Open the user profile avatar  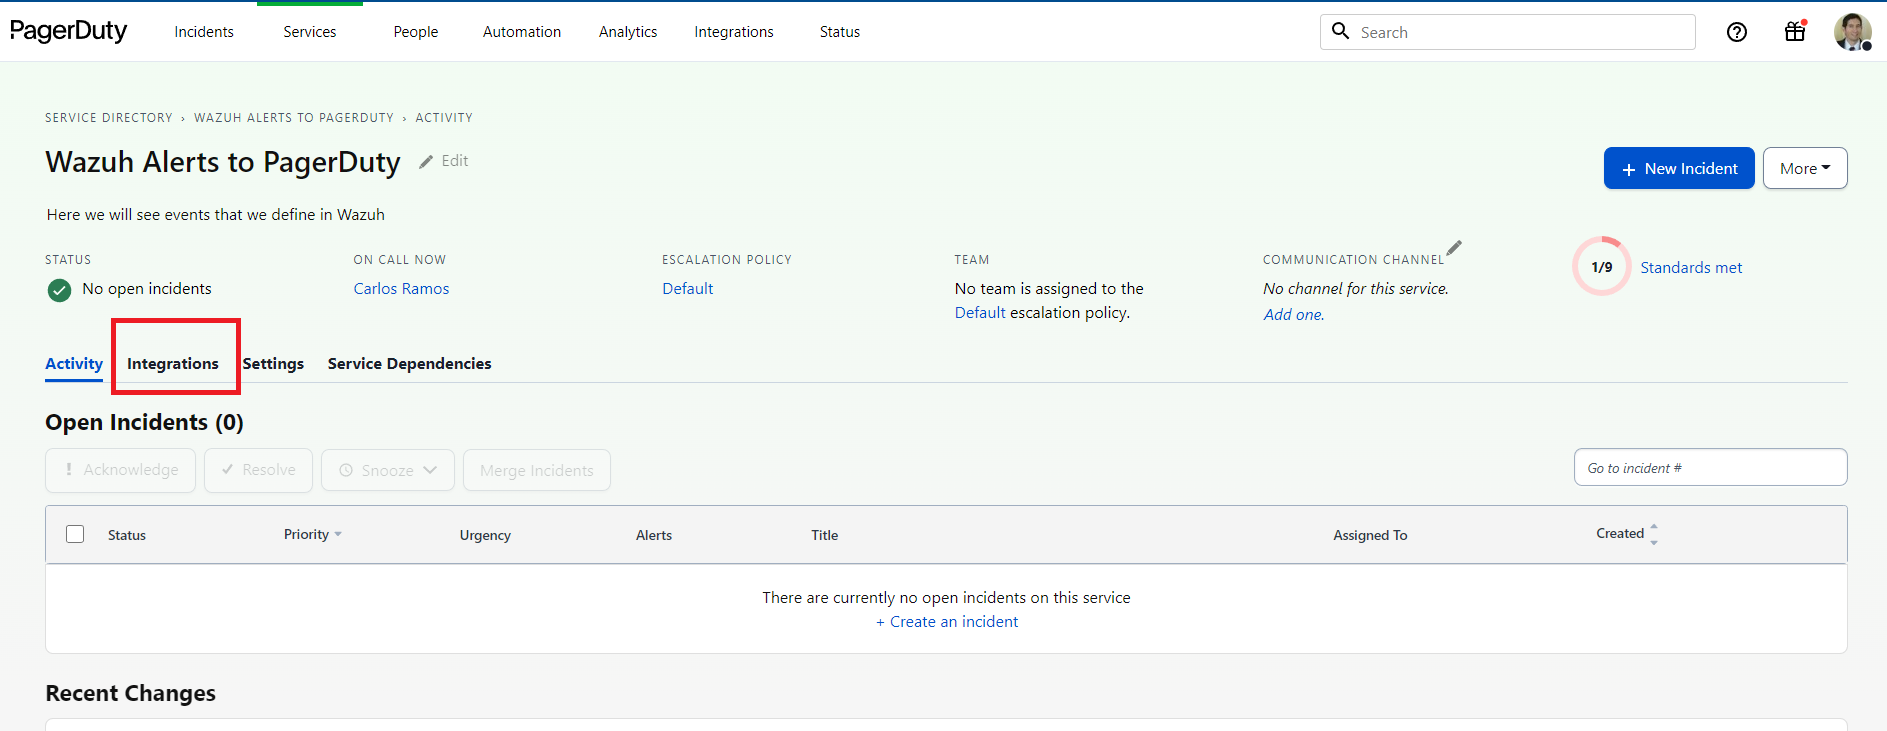pyautogui.click(x=1852, y=32)
